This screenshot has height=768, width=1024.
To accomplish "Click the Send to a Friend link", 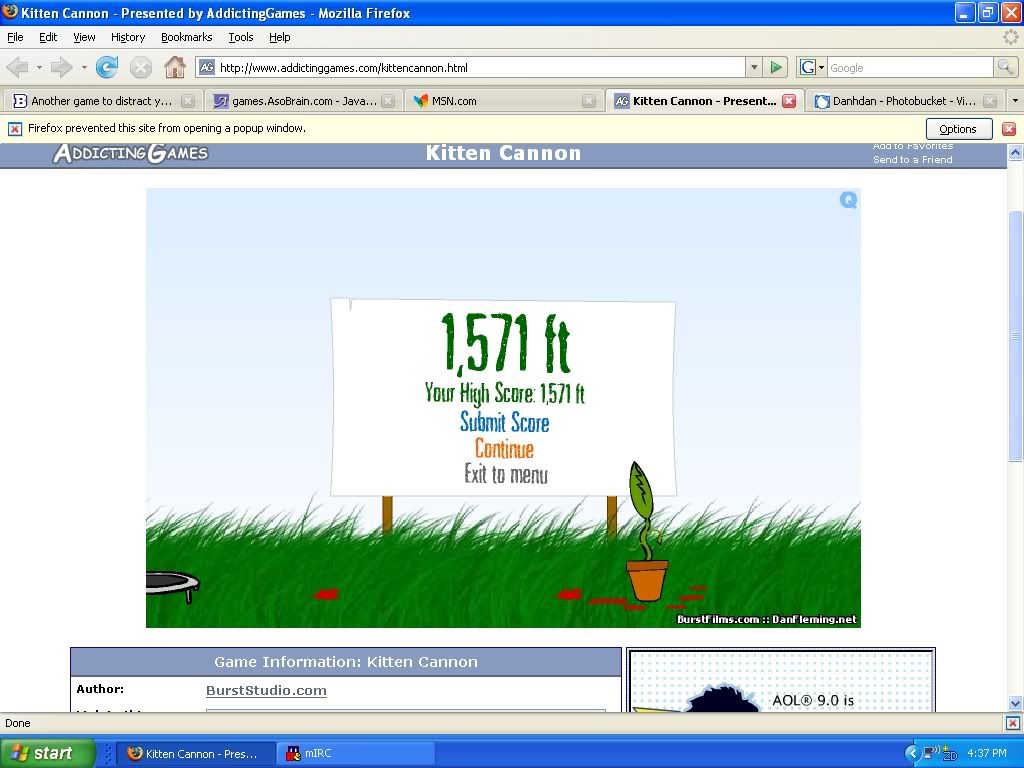I will (x=913, y=159).
